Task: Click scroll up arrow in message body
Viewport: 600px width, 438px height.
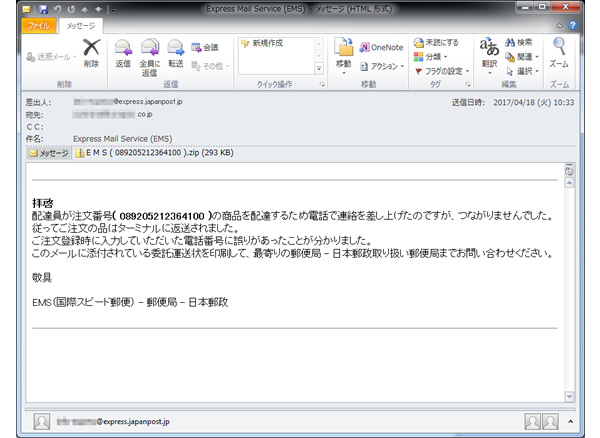Action: (x=569, y=183)
